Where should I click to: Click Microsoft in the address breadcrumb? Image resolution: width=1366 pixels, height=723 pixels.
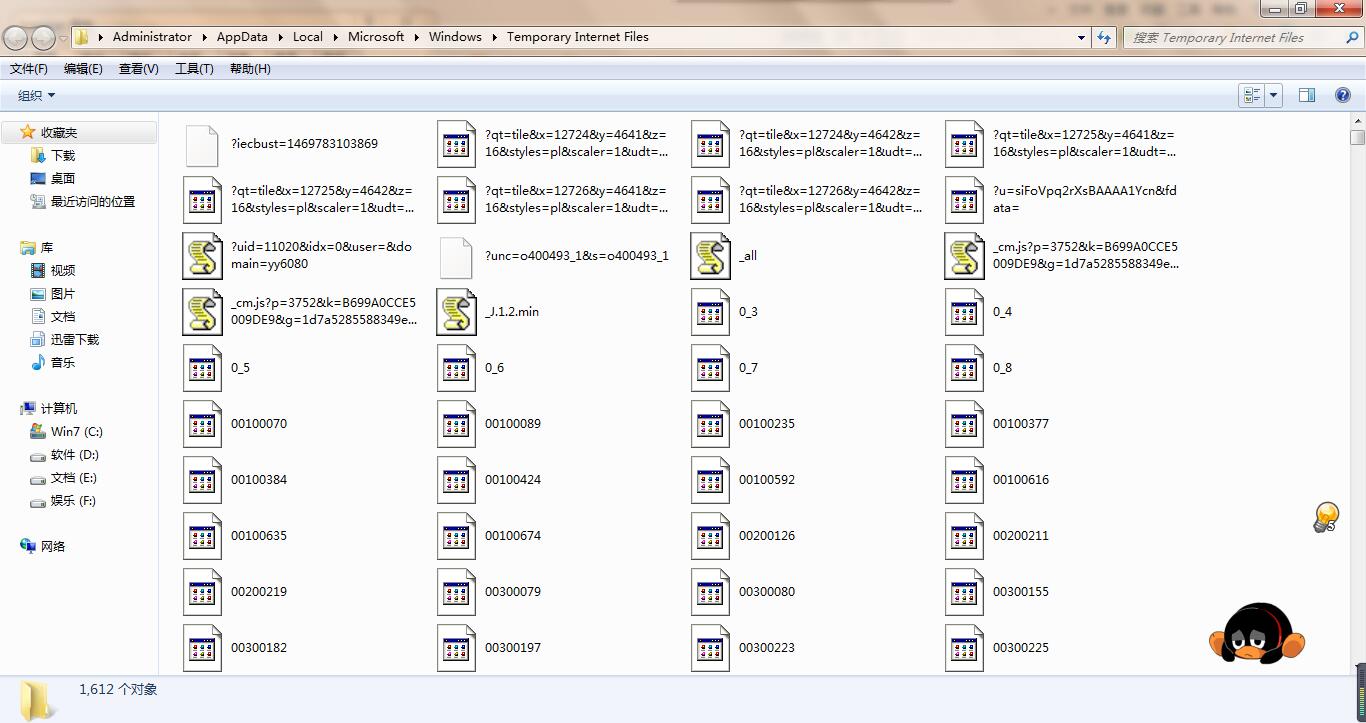coord(376,37)
